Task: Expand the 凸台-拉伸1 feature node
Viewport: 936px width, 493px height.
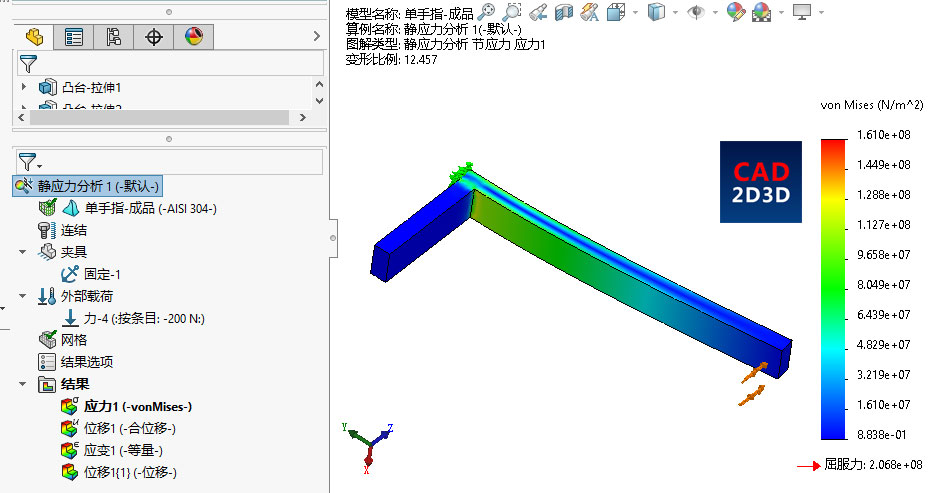Action: (24, 87)
